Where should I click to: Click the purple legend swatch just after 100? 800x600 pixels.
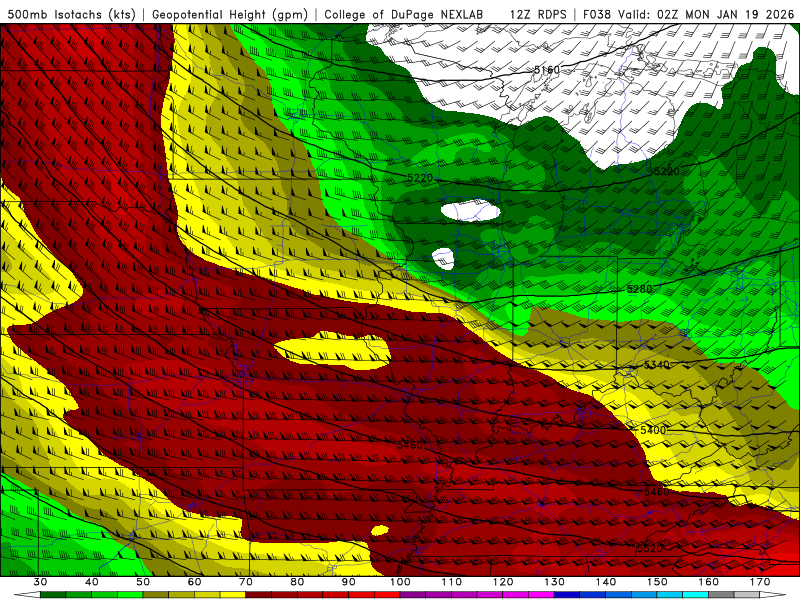click(413, 595)
